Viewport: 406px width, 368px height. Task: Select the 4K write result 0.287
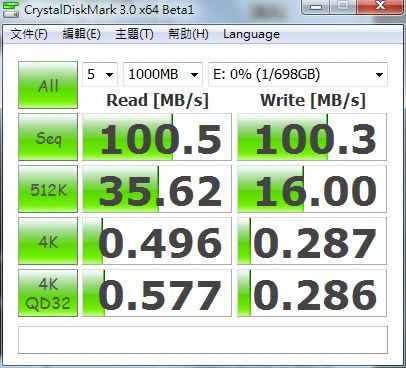(x=312, y=241)
